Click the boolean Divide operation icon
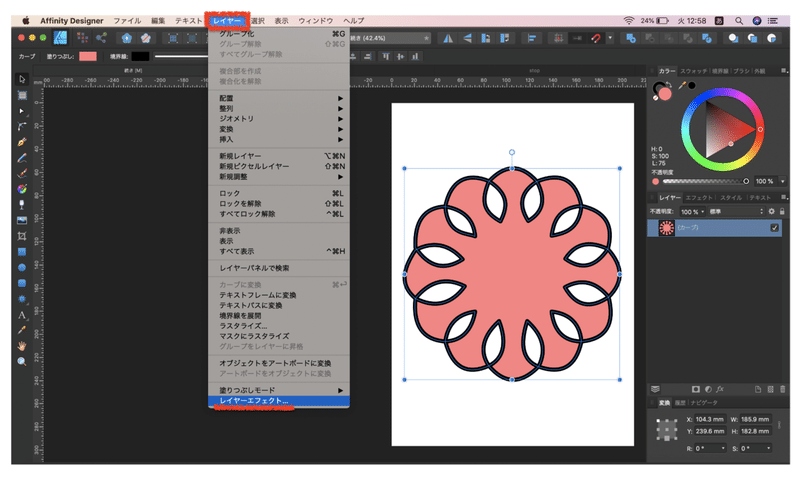This screenshot has height=479, width=800. (x=707, y=38)
